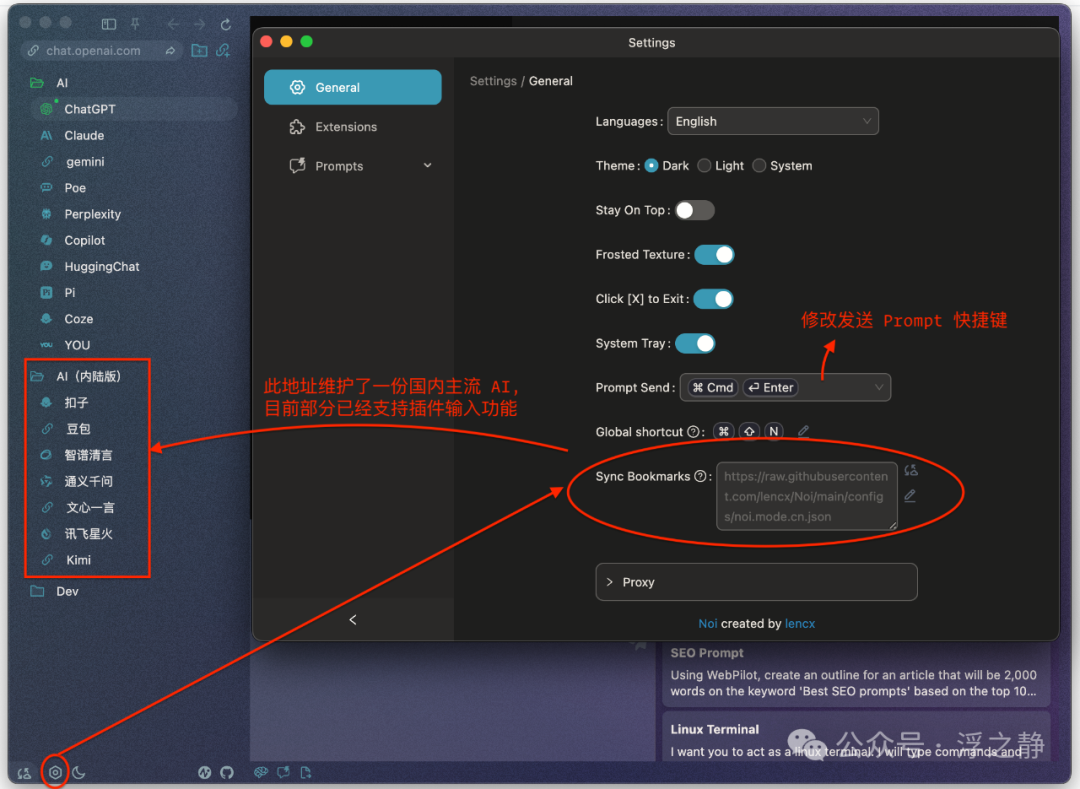Image resolution: width=1080 pixels, height=789 pixels.
Task: Toggle the System Tray switch
Action: [x=695, y=344]
